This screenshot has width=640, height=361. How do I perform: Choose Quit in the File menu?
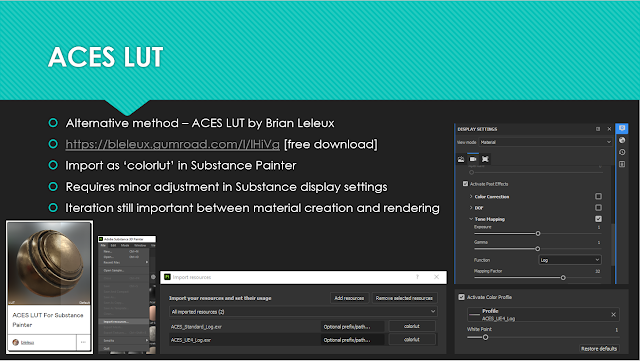tap(125, 348)
